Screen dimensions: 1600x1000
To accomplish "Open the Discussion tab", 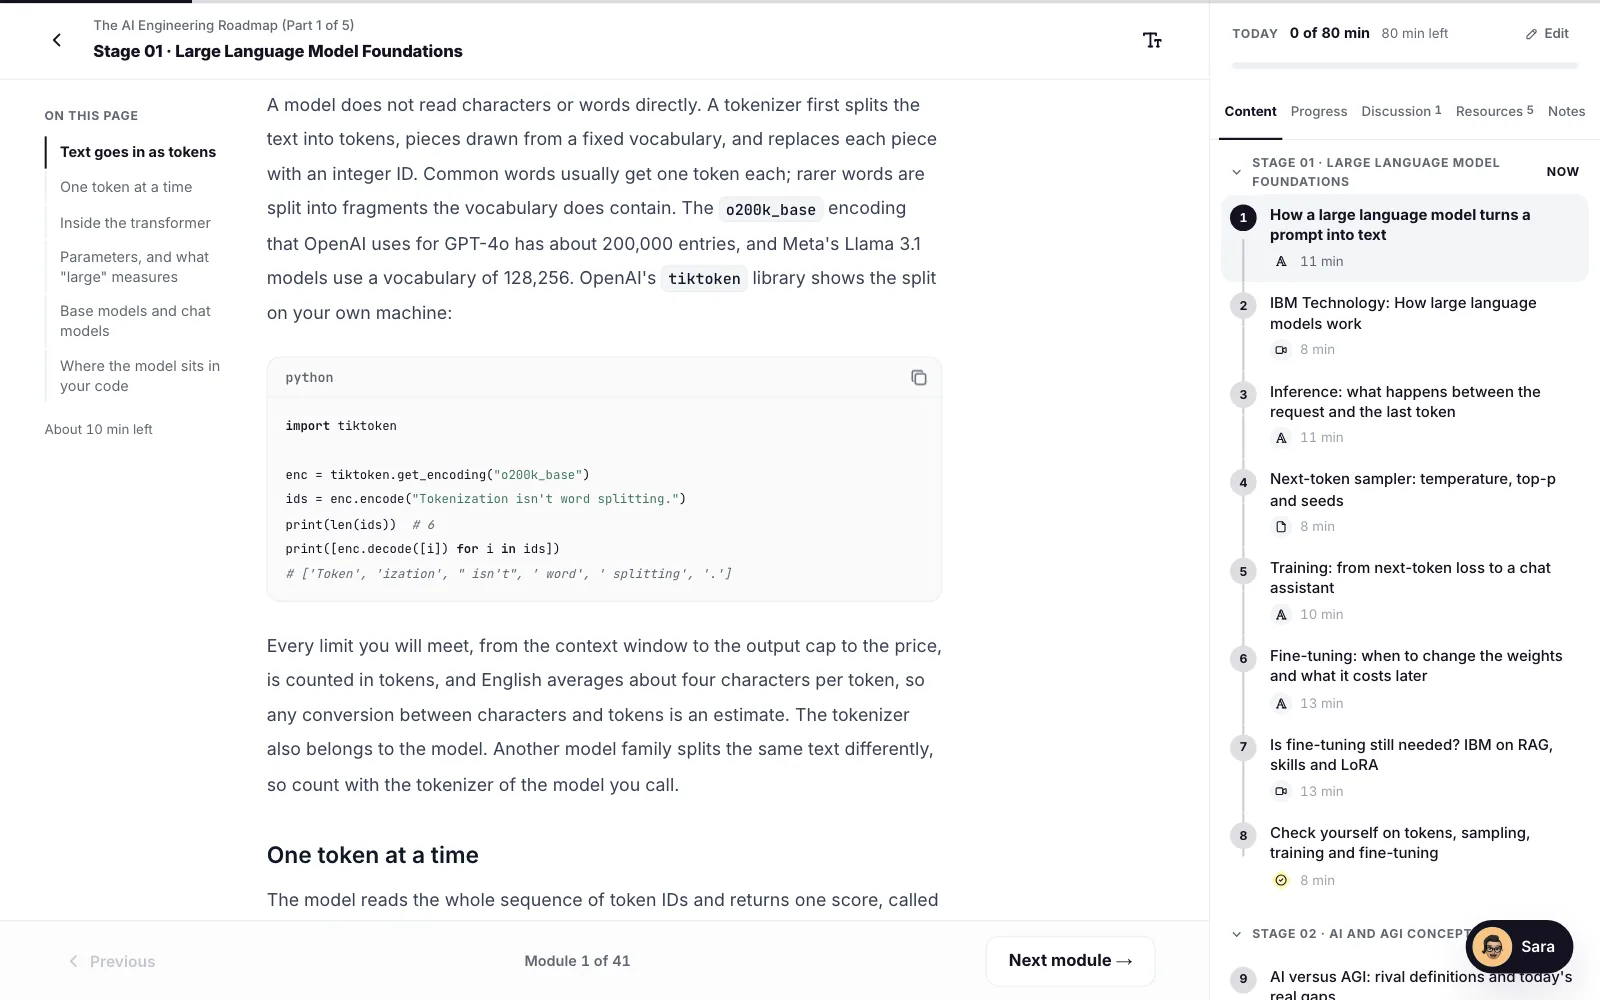I will [x=1401, y=111].
